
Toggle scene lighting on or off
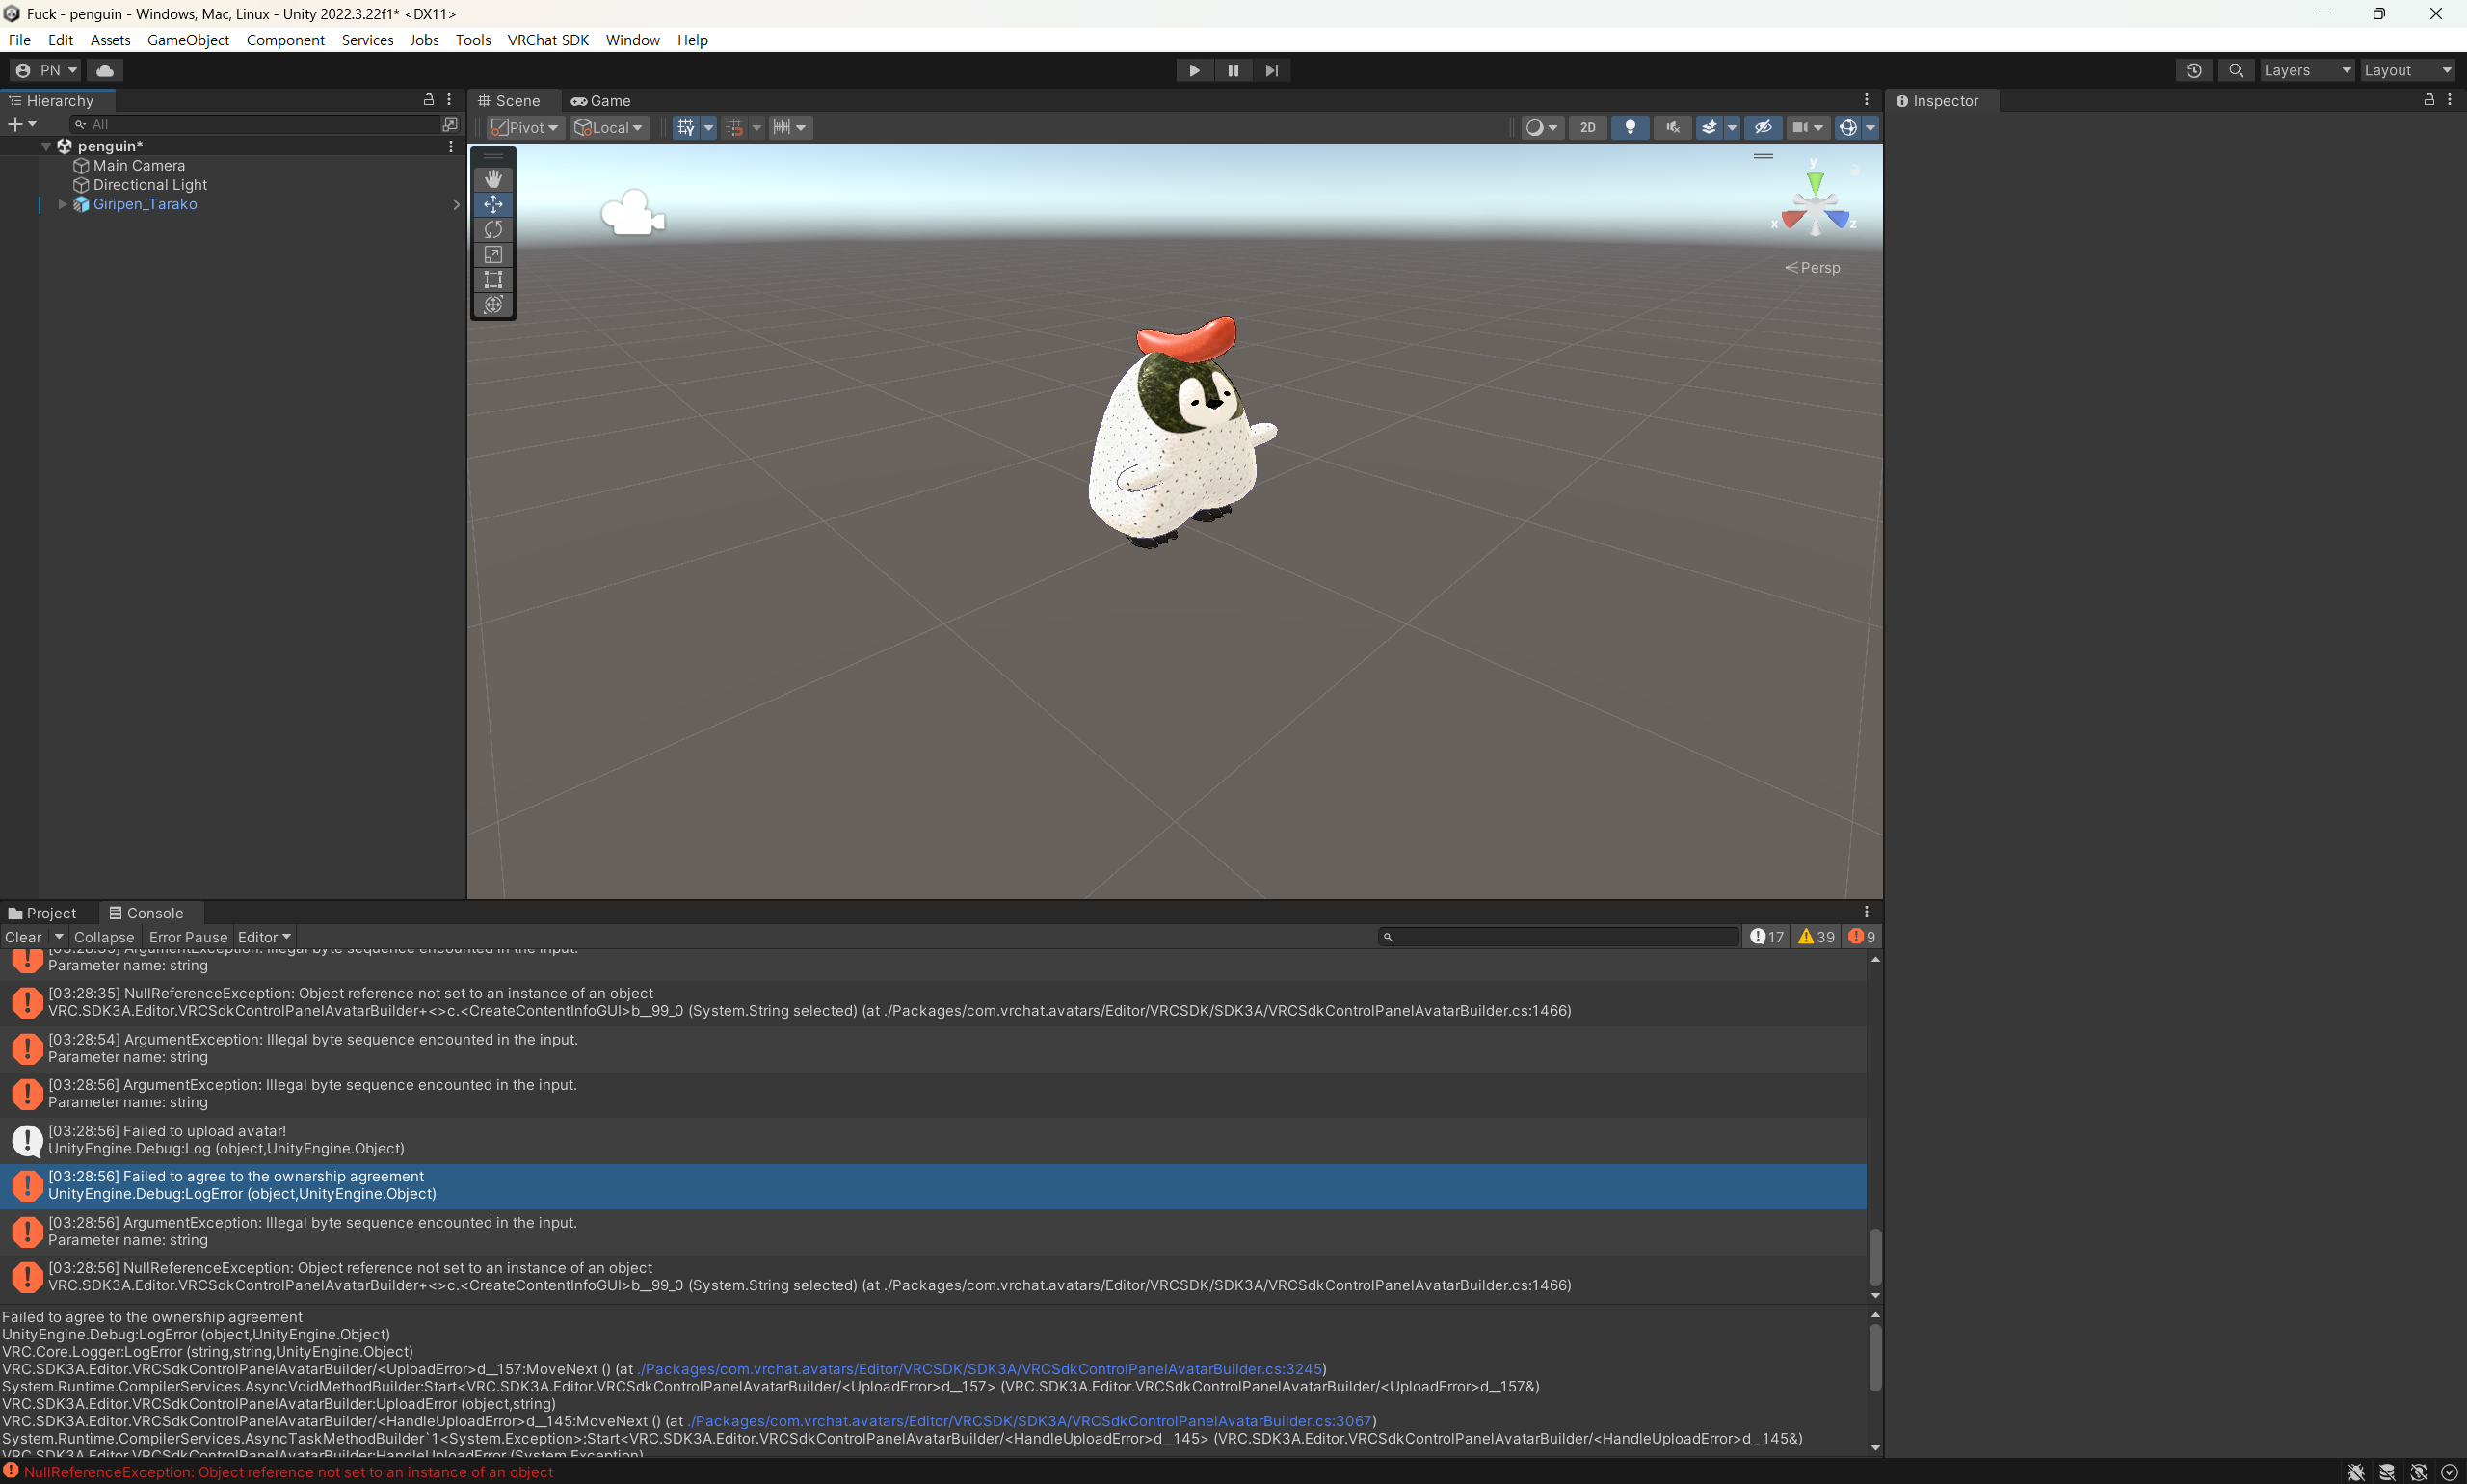coord(1630,127)
